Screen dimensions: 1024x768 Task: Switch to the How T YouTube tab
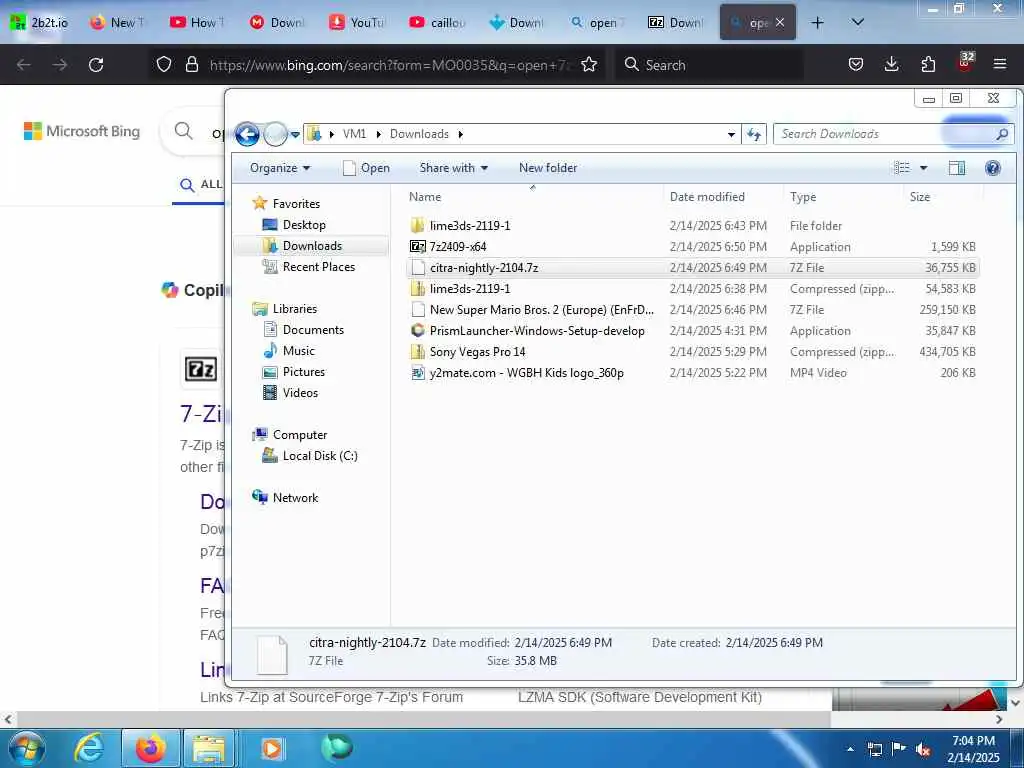[198, 22]
